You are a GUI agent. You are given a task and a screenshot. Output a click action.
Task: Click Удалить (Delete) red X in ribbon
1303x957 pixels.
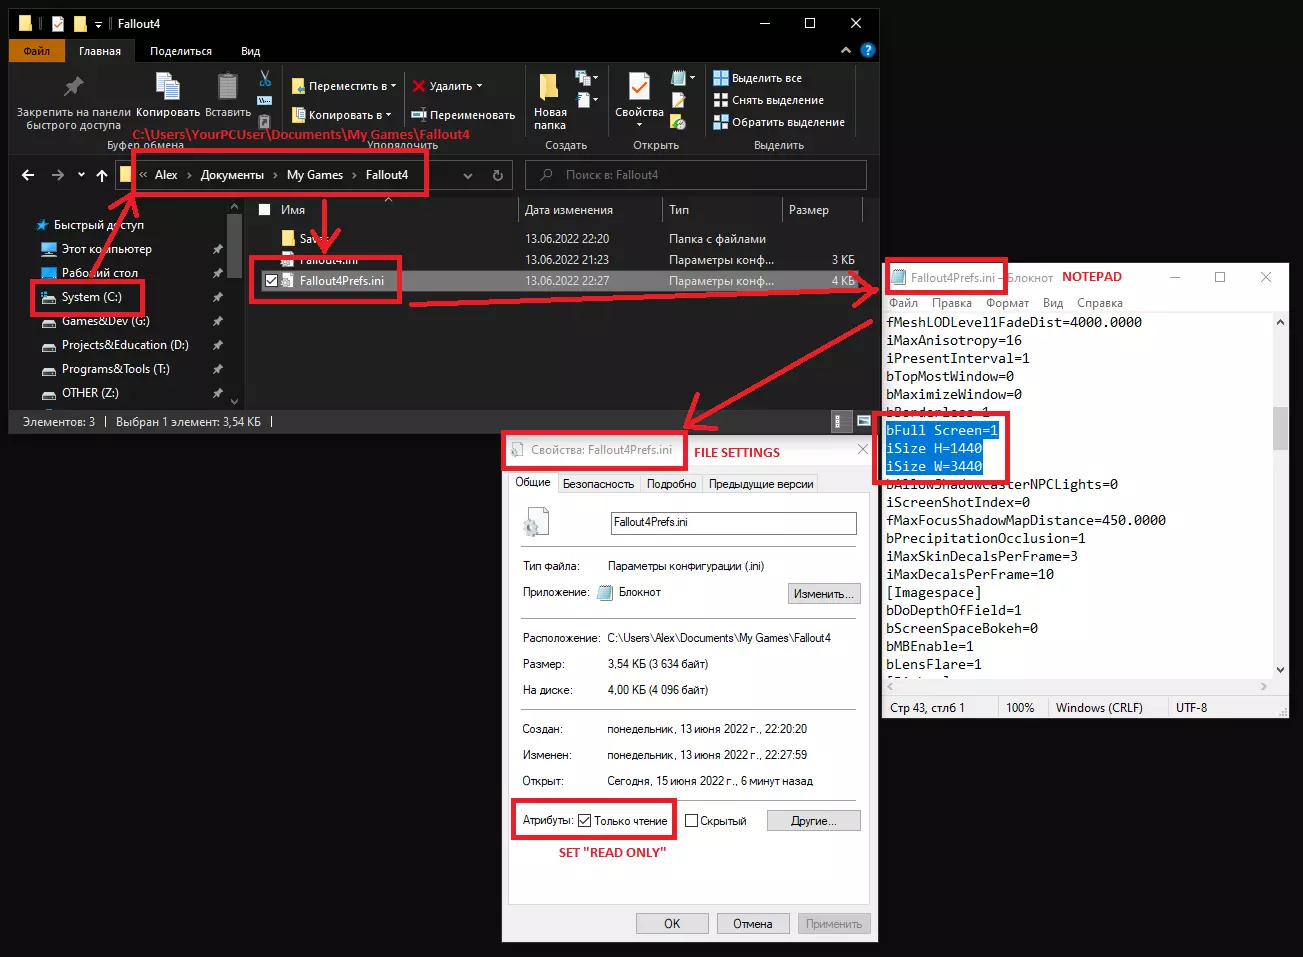point(419,86)
